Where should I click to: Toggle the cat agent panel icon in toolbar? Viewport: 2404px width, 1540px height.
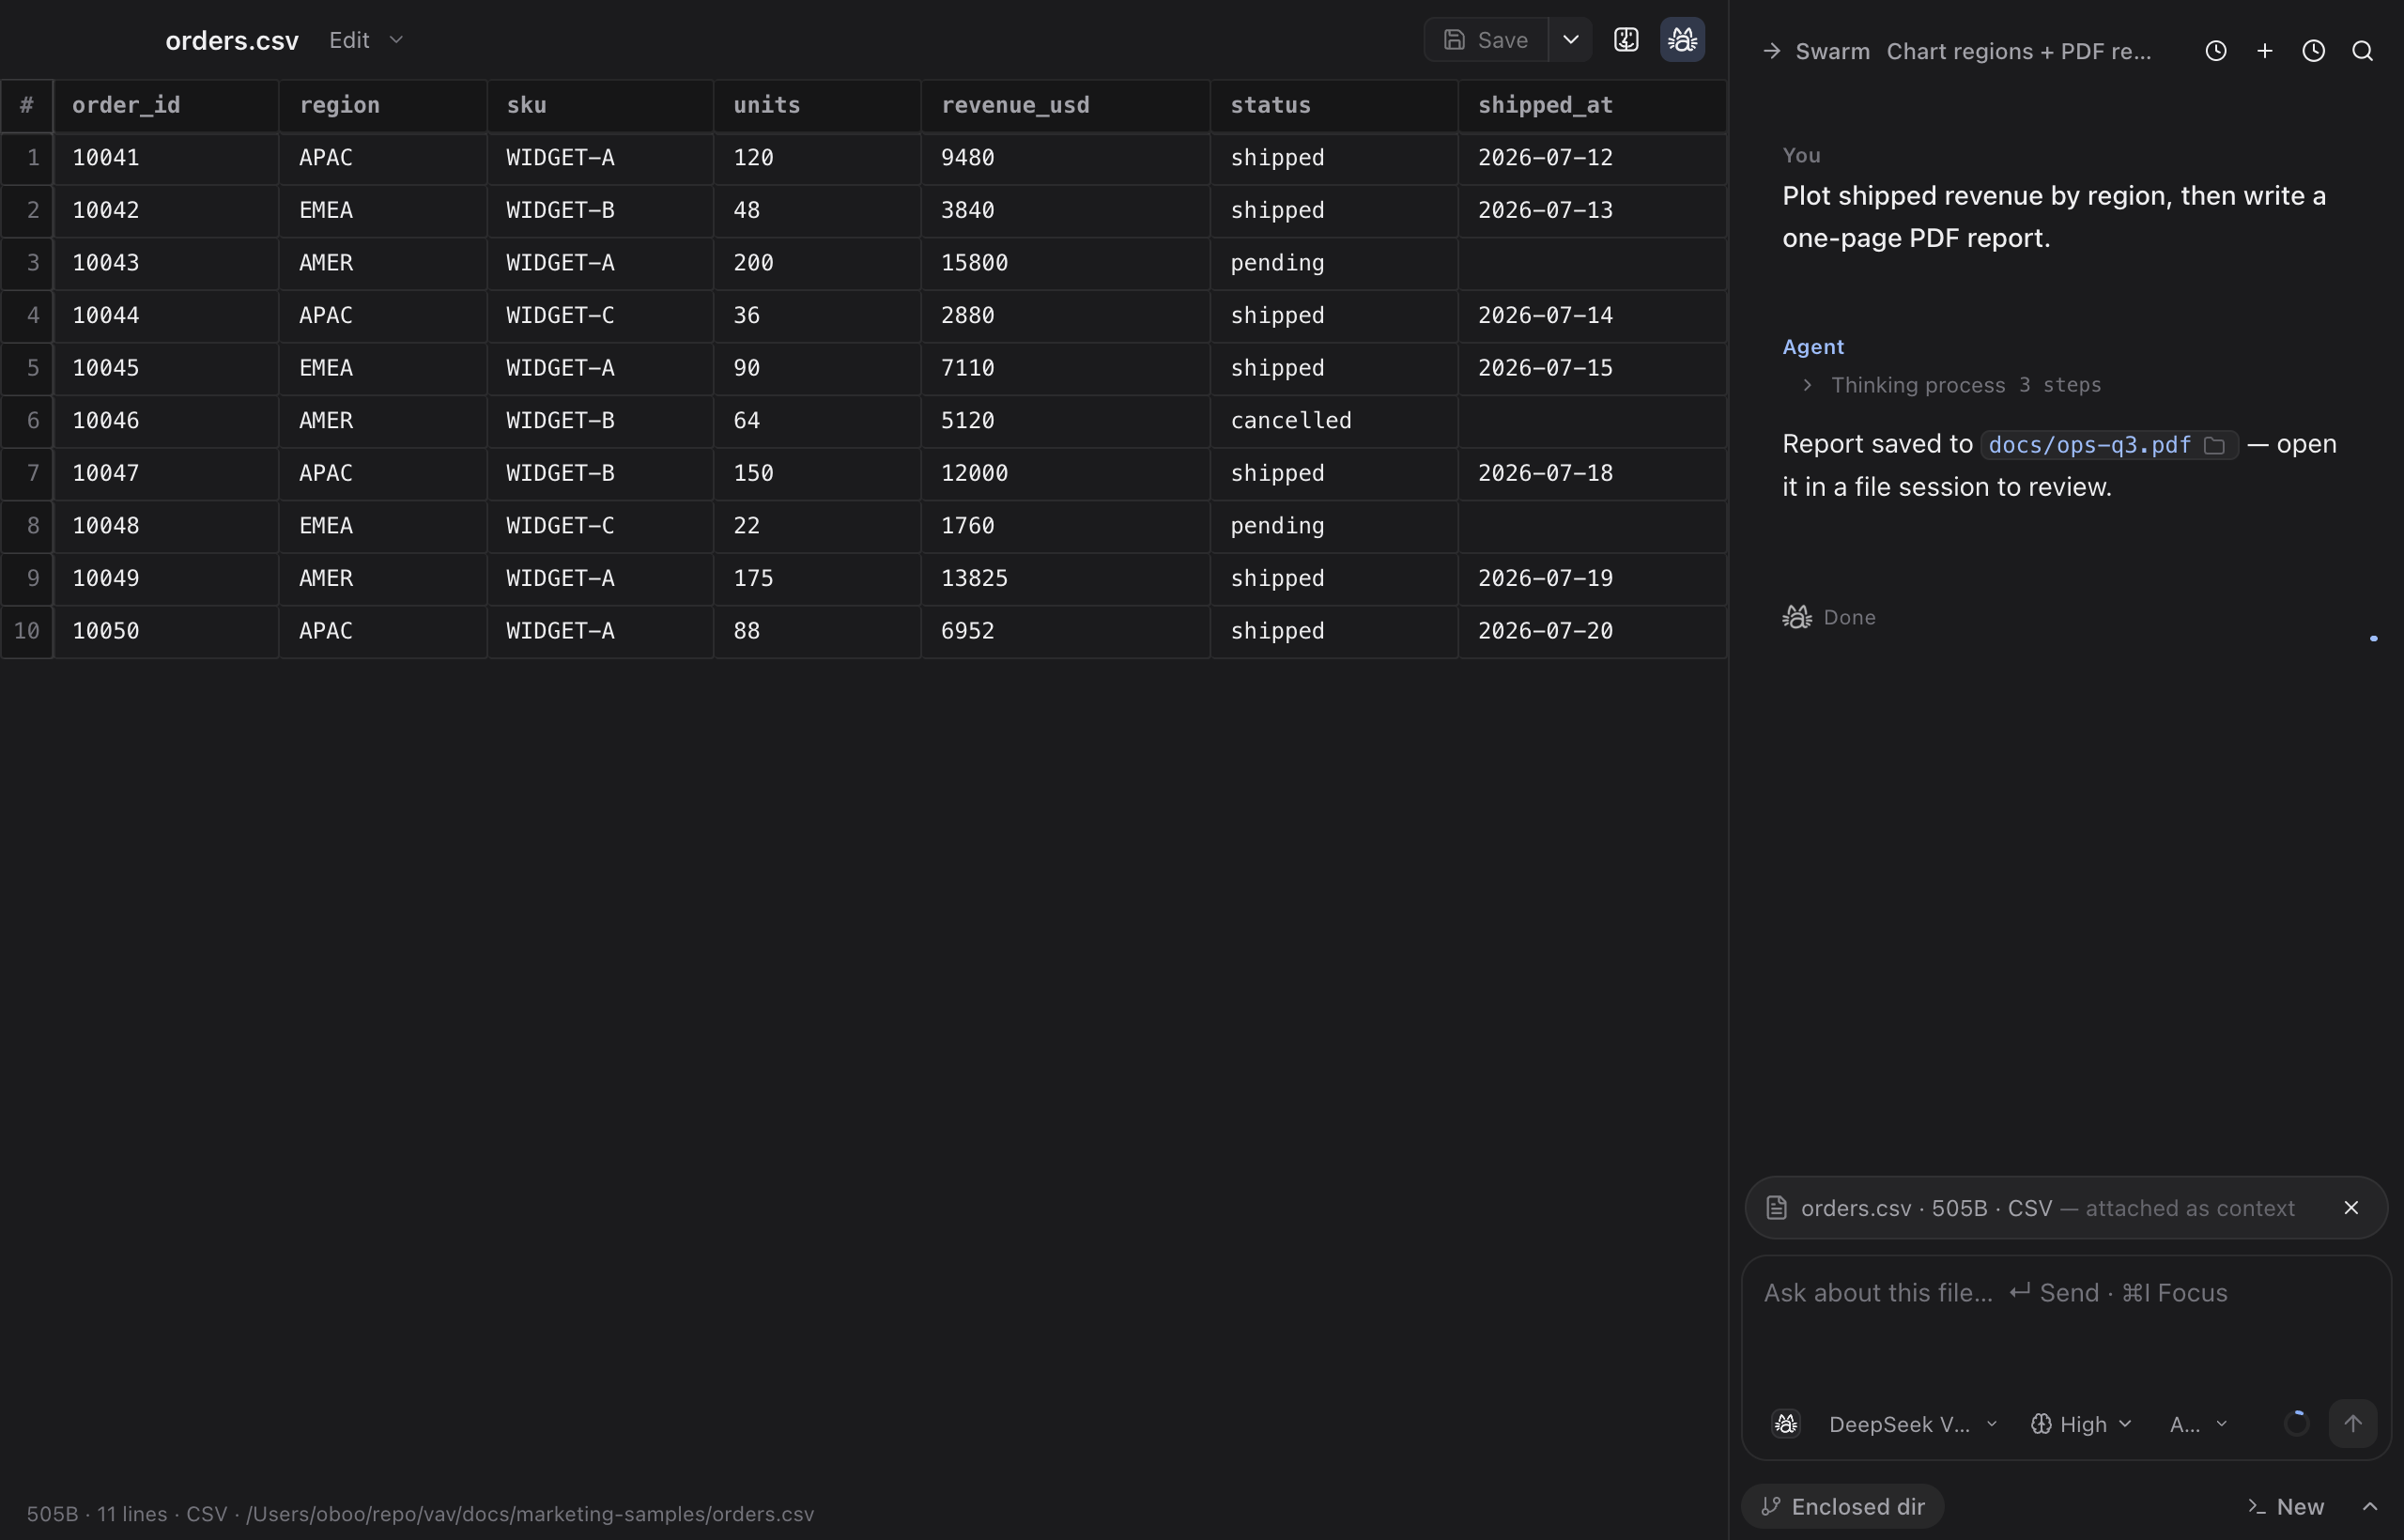pyautogui.click(x=1683, y=40)
